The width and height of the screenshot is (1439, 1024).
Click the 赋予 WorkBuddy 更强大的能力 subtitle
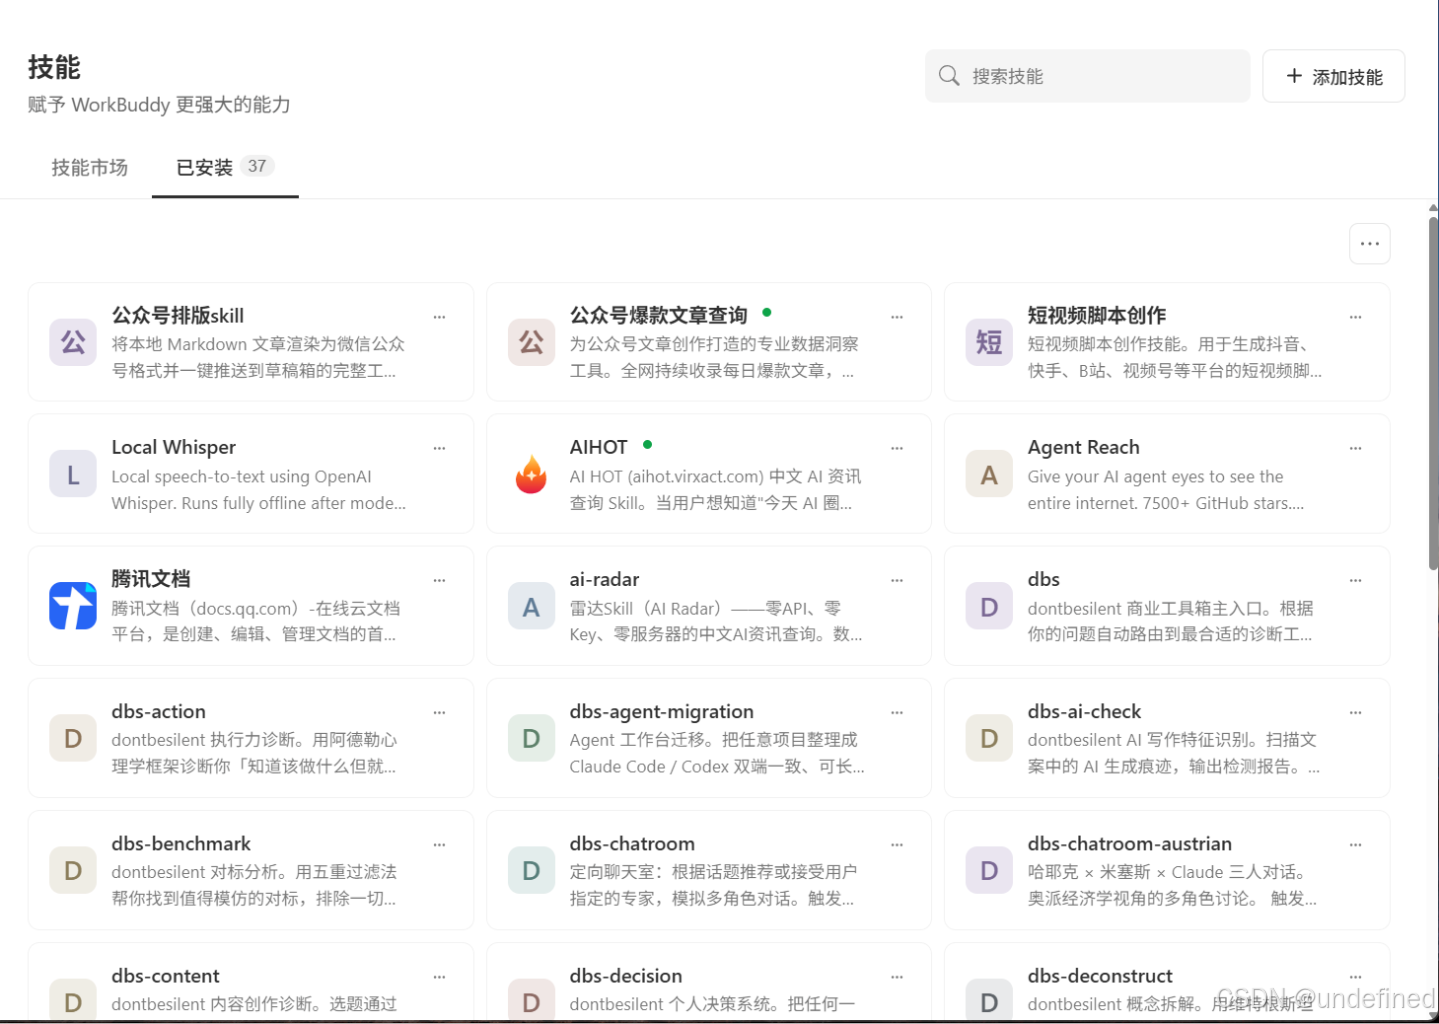pyautogui.click(x=159, y=105)
